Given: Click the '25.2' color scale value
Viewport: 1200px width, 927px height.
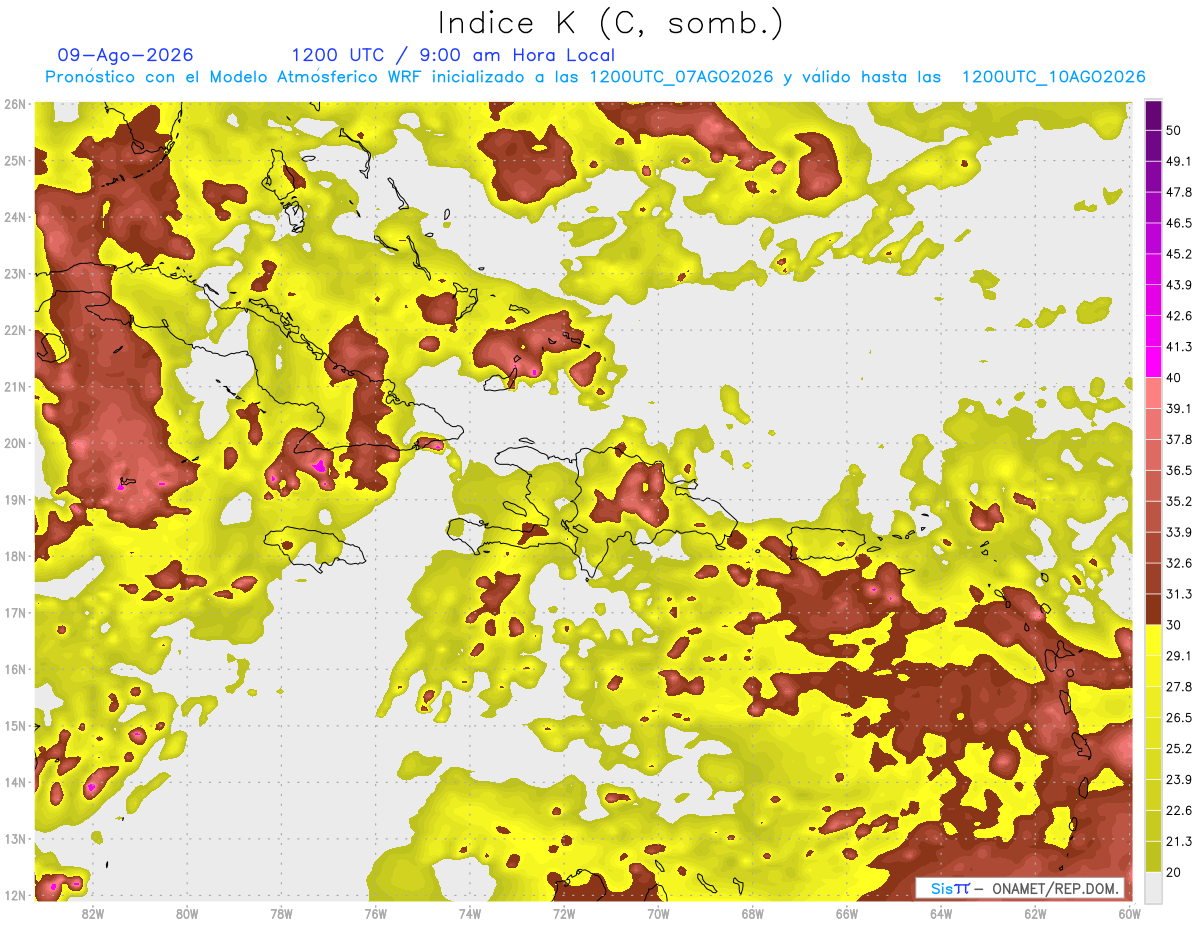Looking at the screenshot, I should 1179,748.
